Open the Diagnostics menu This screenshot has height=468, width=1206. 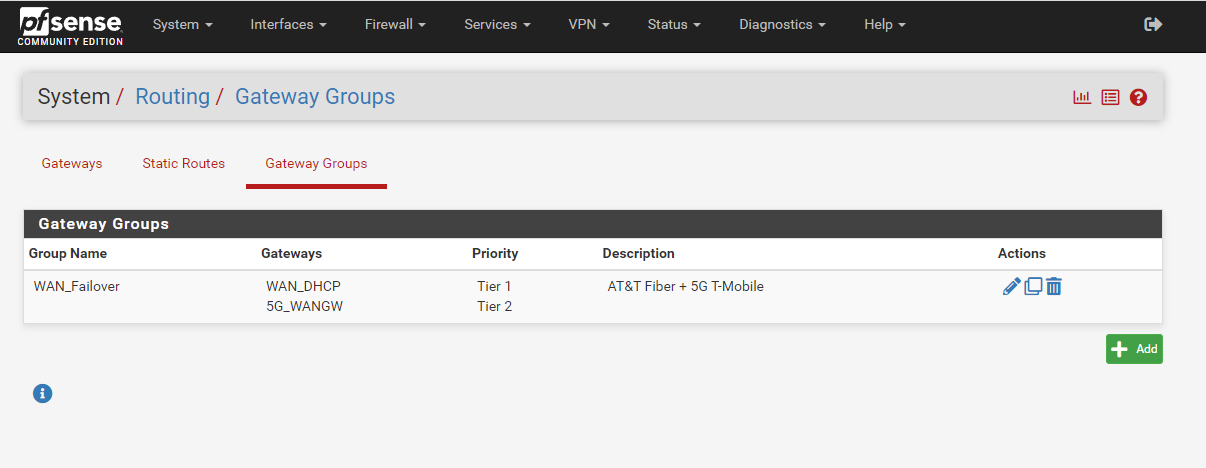tap(782, 24)
